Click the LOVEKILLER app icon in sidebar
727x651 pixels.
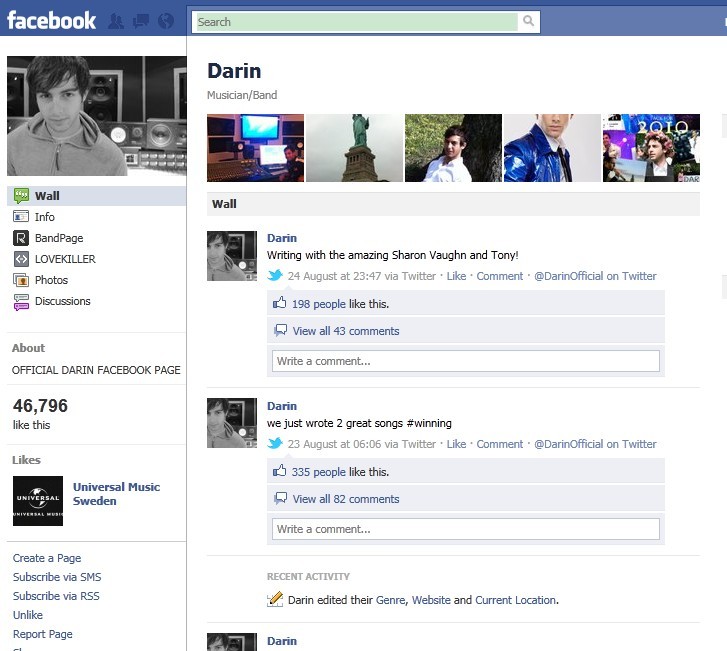[x=21, y=259]
